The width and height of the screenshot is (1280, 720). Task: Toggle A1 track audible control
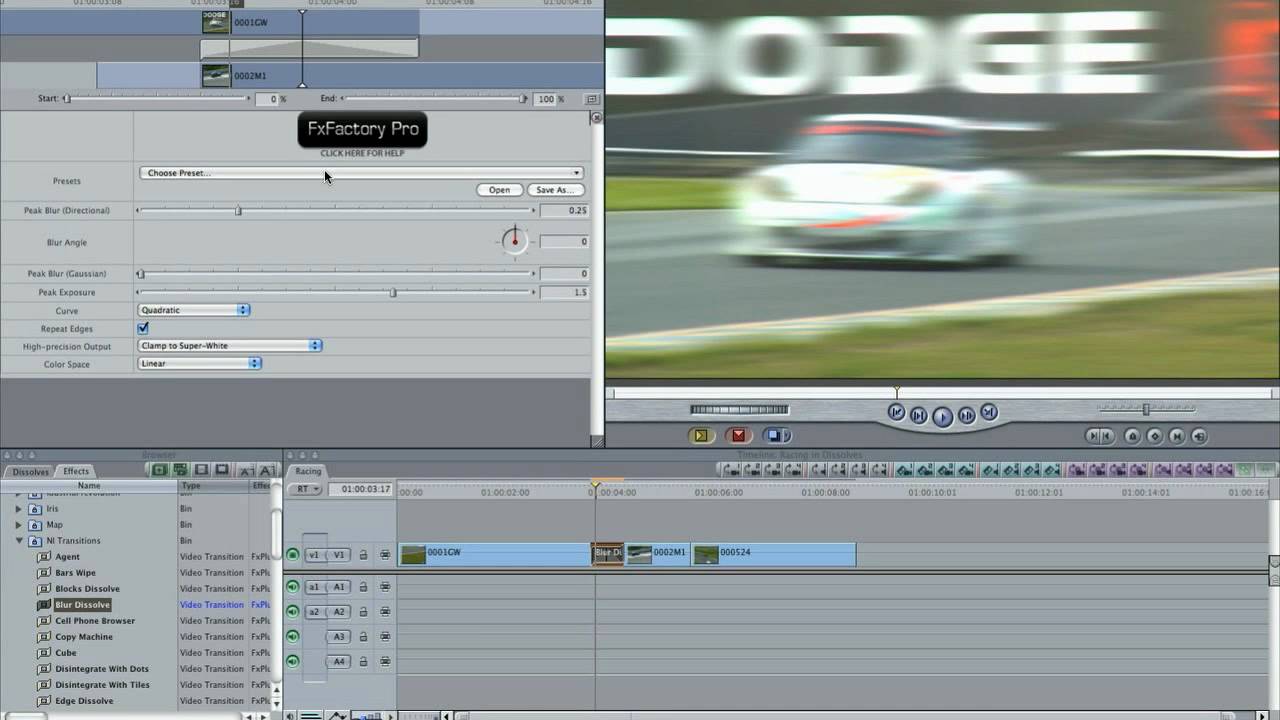(x=293, y=587)
